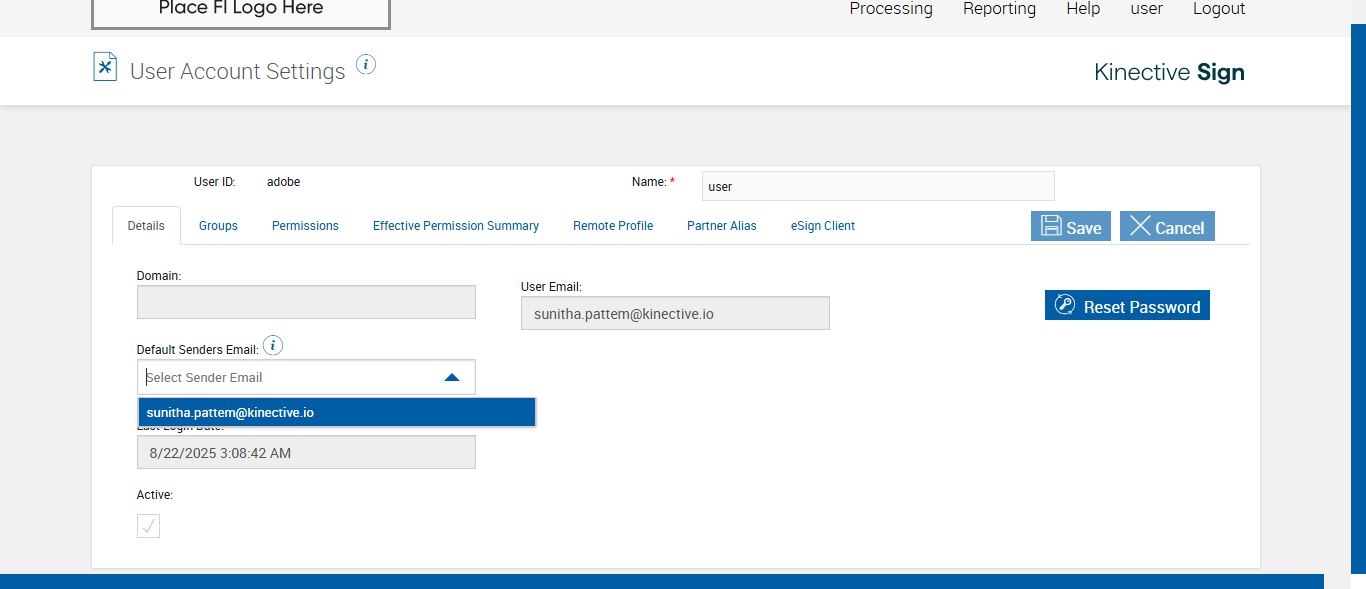
Task: Click the Domain field
Action: 306,302
